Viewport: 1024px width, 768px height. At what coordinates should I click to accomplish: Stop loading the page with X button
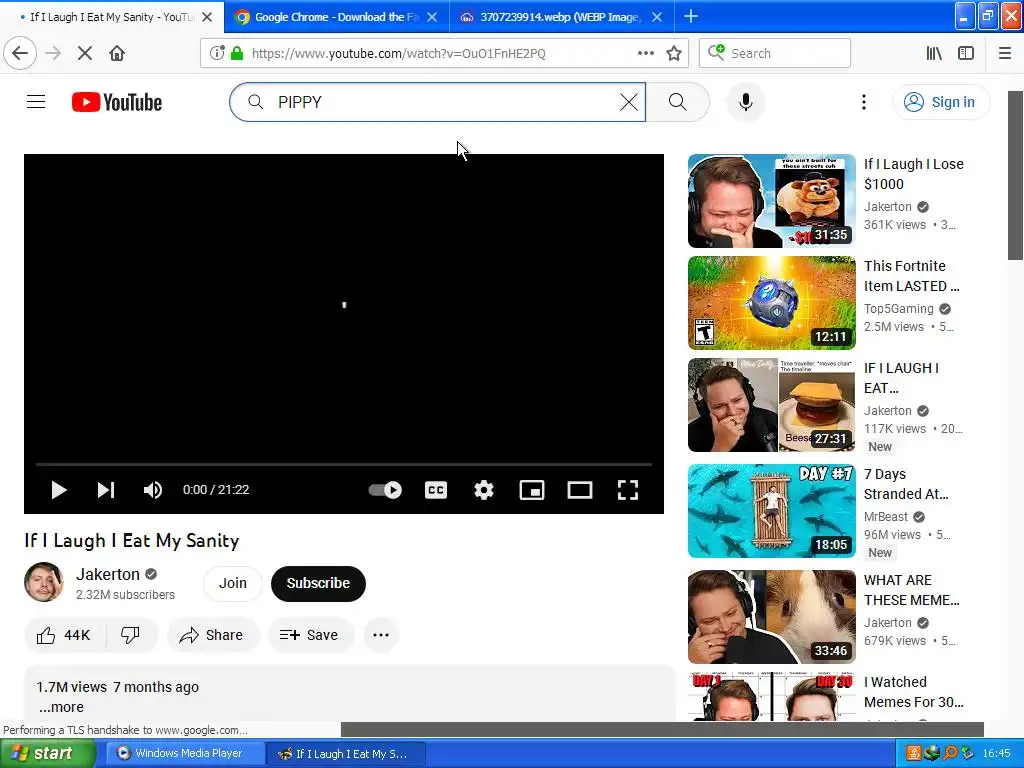pyautogui.click(x=84, y=53)
